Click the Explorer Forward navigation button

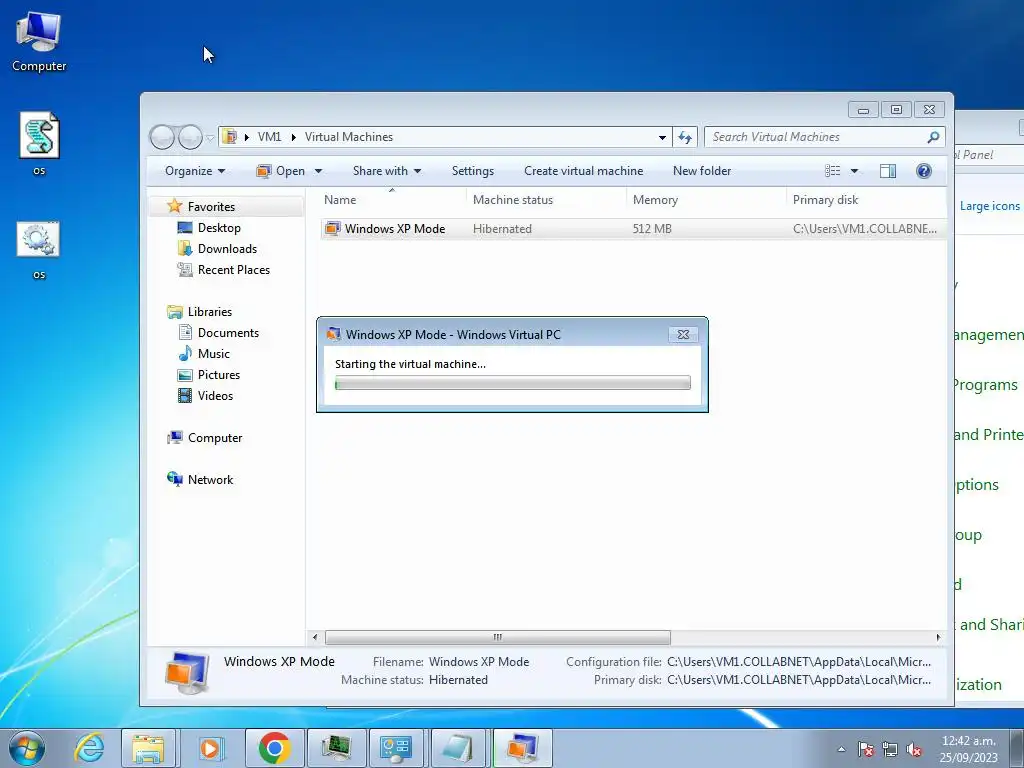[x=190, y=137]
